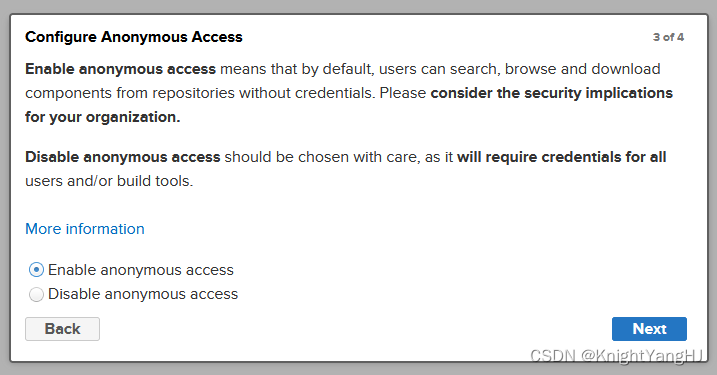Open the More information link
The width and height of the screenshot is (717, 375).
click(85, 229)
